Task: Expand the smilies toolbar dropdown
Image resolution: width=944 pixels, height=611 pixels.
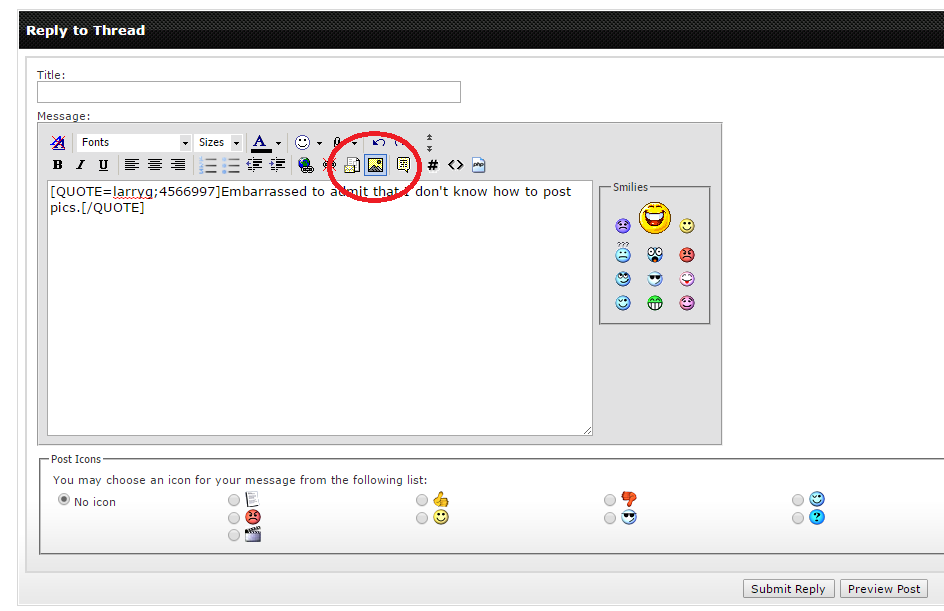Action: [319, 143]
